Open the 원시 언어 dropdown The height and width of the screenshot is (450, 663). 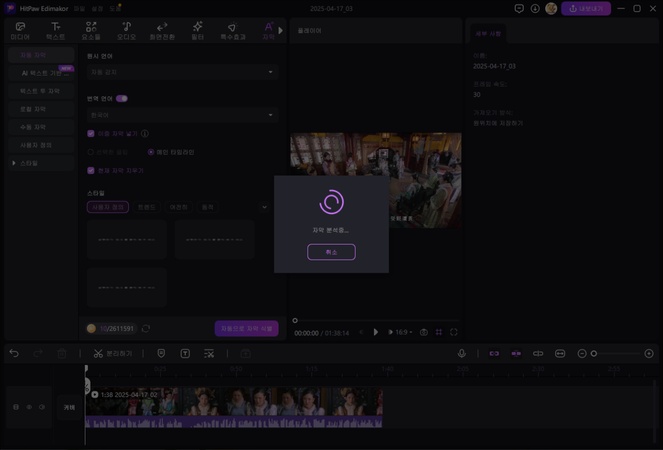pyautogui.click(x=181, y=72)
